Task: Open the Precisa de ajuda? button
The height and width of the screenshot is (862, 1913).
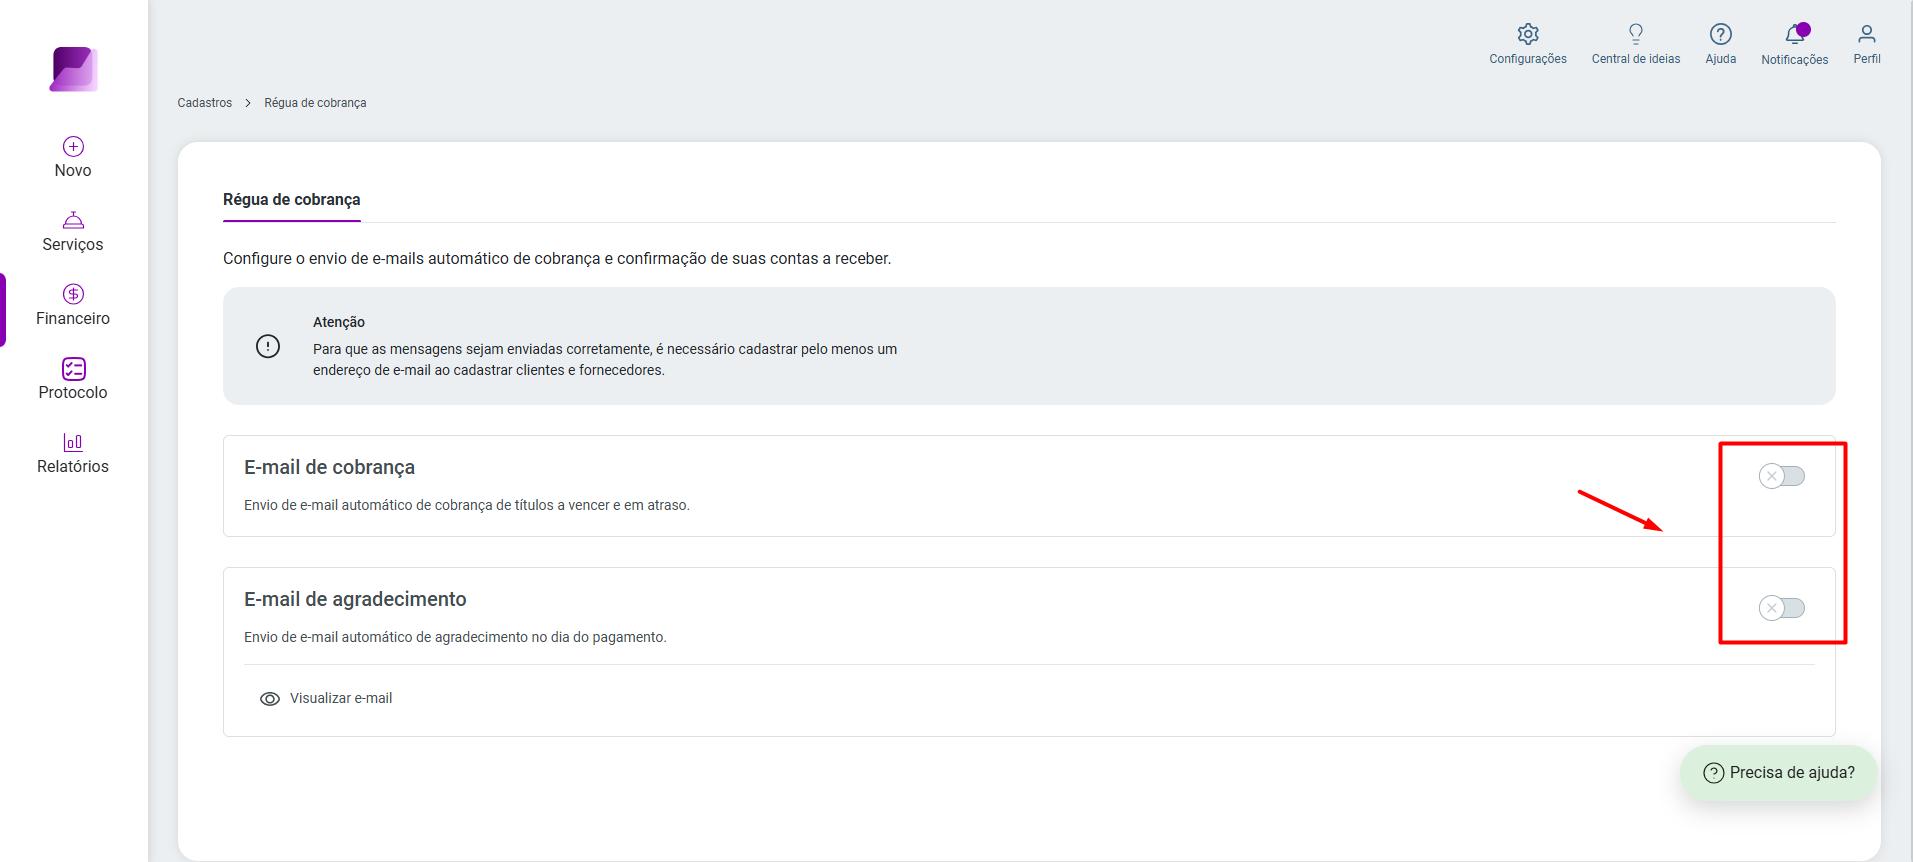Action: [1778, 773]
